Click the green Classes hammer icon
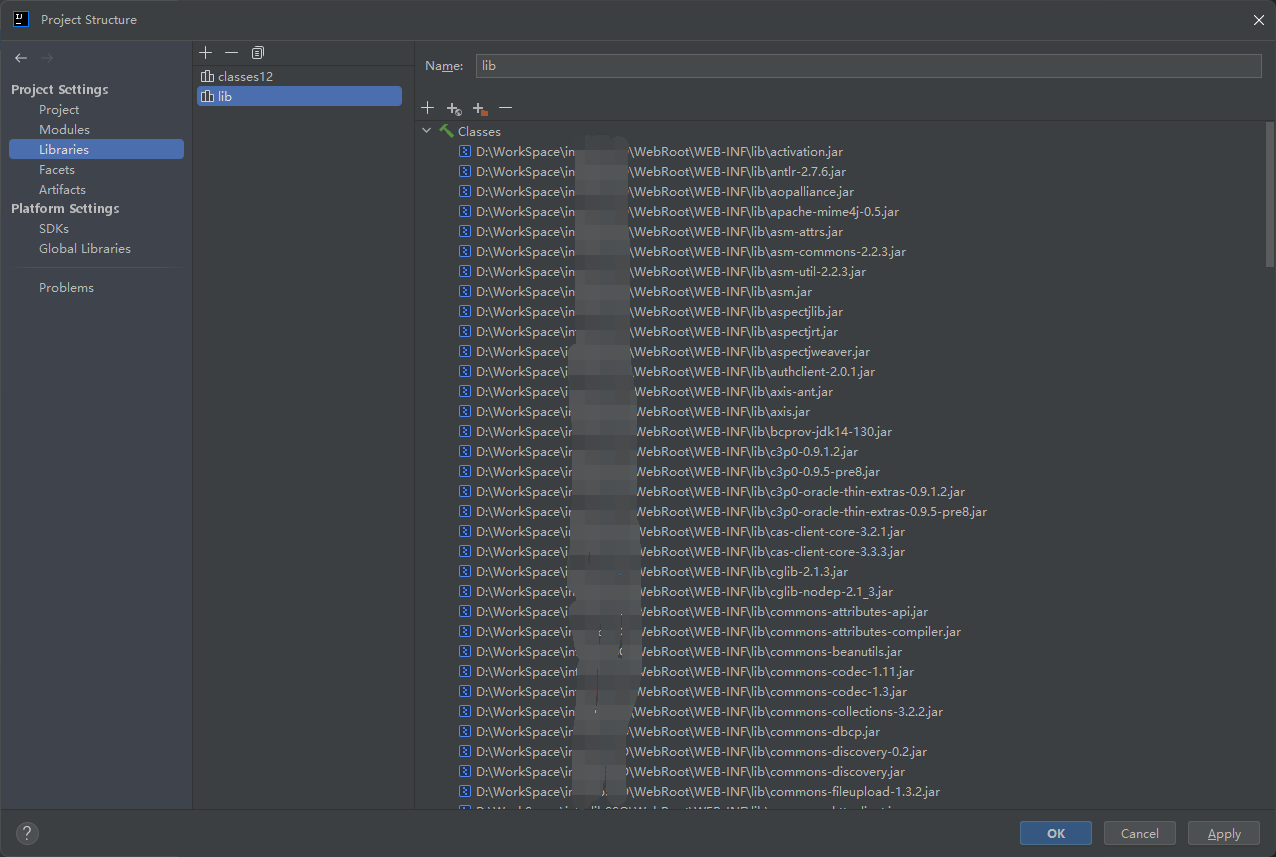Screen dimensions: 1276x857 pyautogui.click(x=446, y=131)
